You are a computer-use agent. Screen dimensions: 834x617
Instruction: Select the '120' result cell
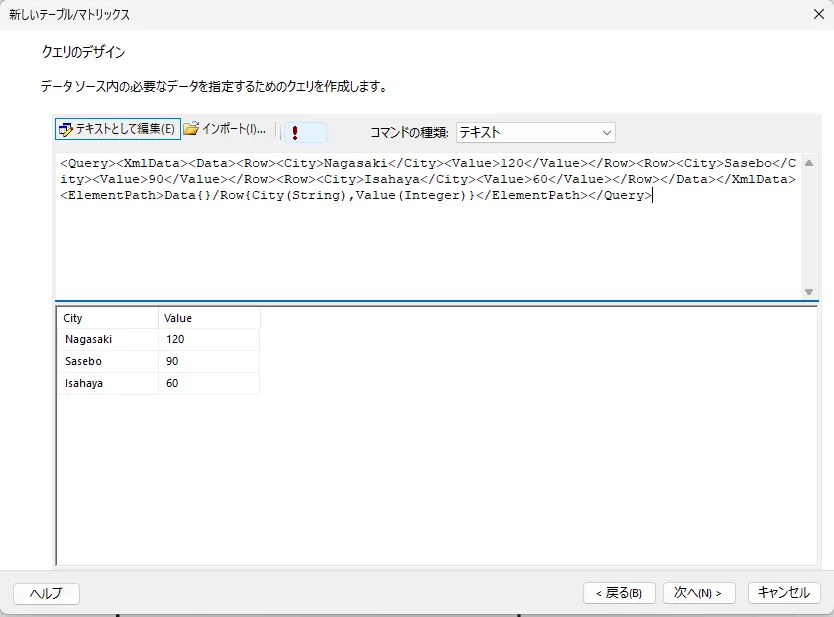point(209,339)
